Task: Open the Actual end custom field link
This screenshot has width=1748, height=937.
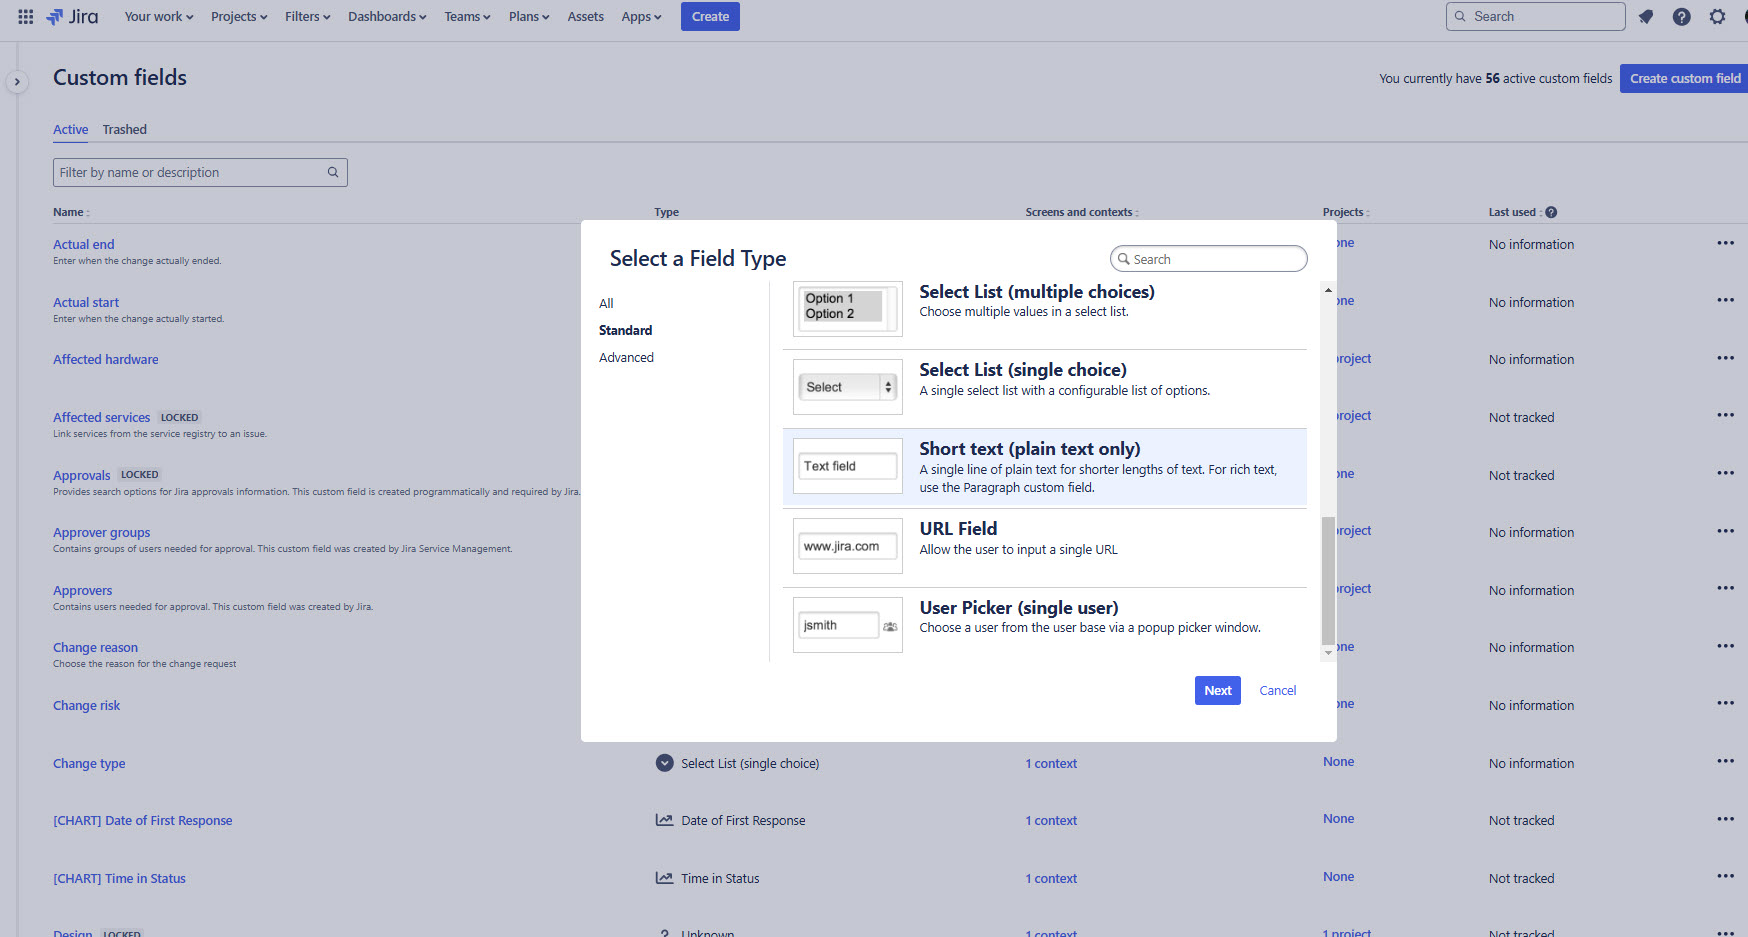Action: point(83,244)
